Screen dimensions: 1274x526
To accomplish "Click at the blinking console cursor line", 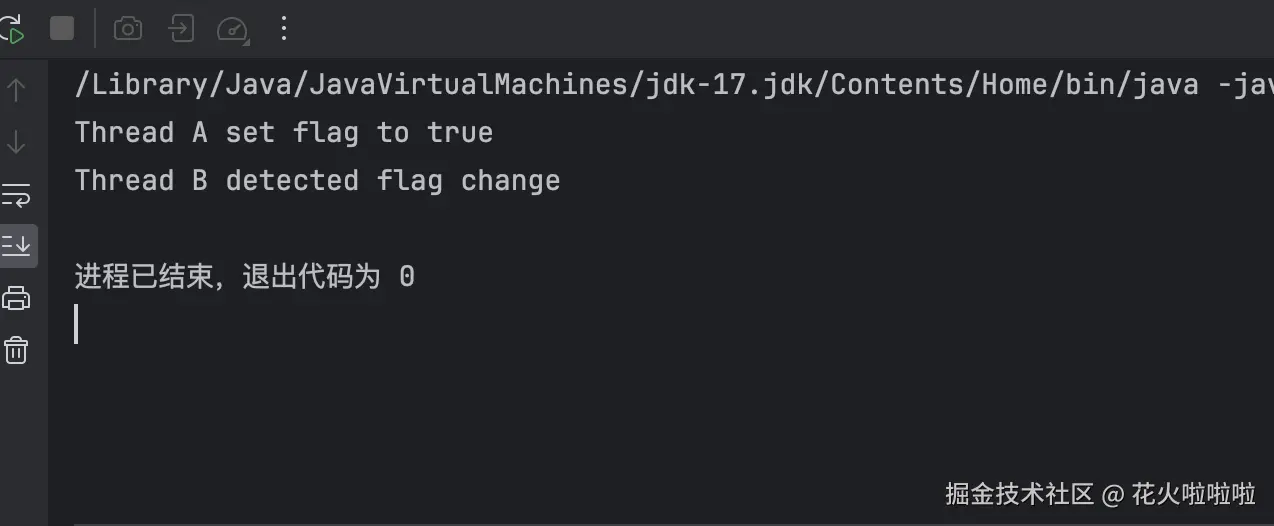I will tap(77, 324).
